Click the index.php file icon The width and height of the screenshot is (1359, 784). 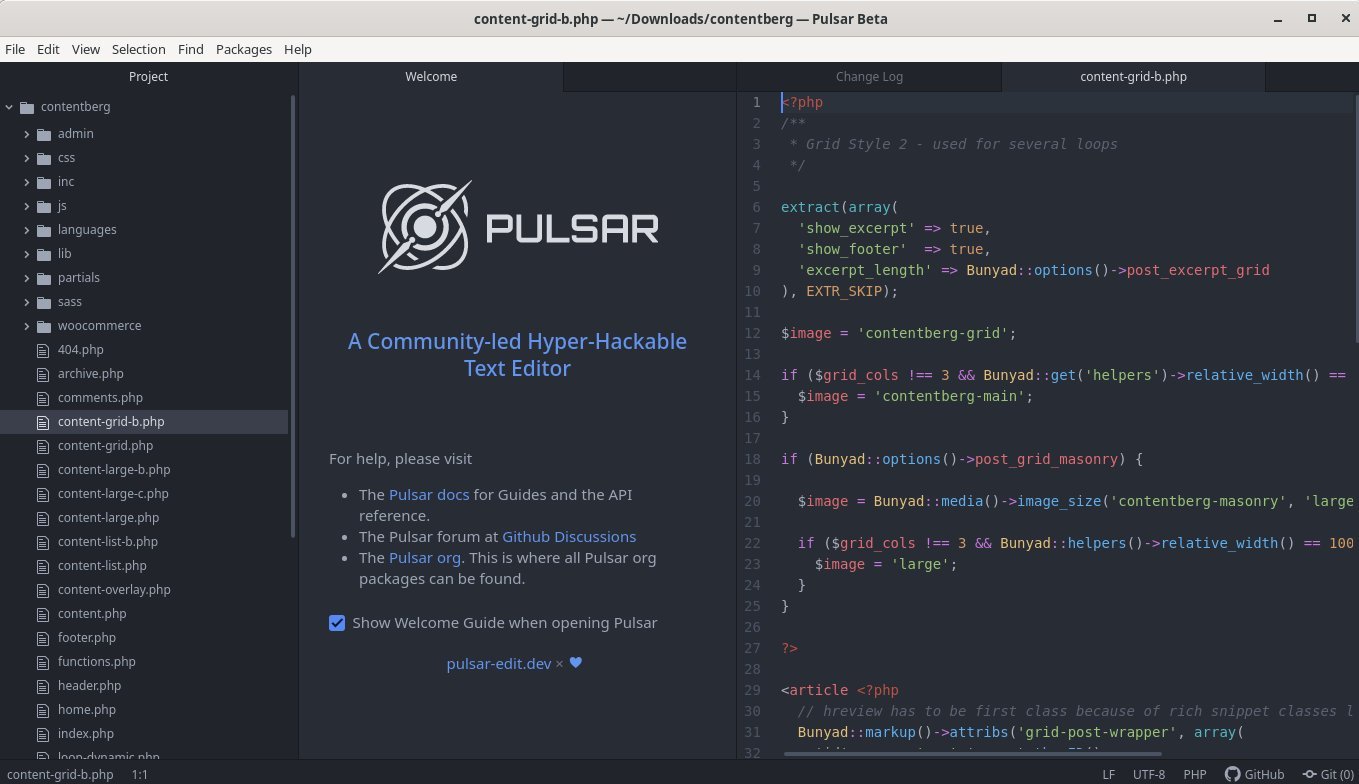pos(43,734)
